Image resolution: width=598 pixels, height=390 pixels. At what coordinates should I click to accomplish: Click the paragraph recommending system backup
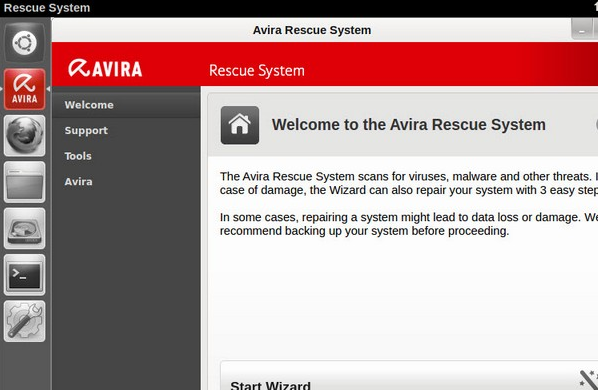click(409, 224)
